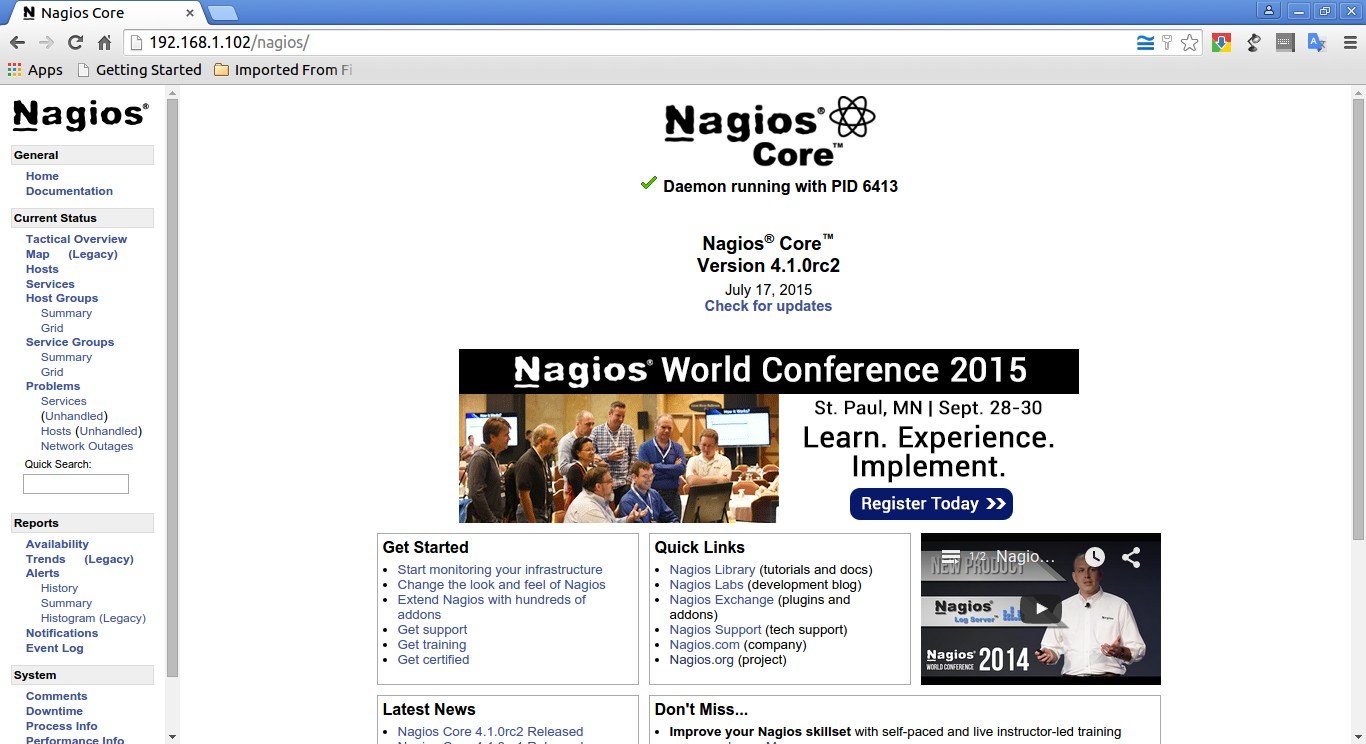Screen dimensions: 1366x744
Task: Open the Google Translate extension icon
Action: point(1317,43)
